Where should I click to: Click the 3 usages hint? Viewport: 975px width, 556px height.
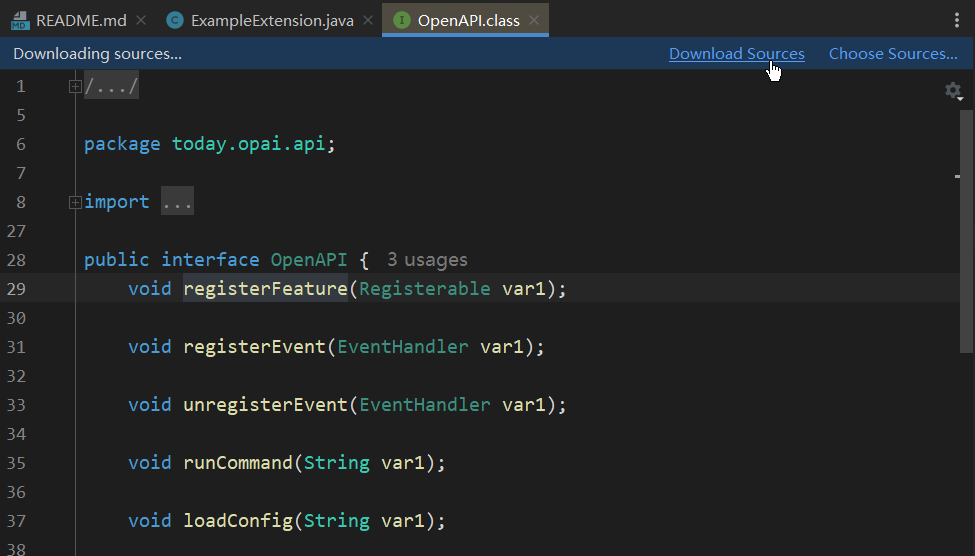pyautogui.click(x=427, y=260)
